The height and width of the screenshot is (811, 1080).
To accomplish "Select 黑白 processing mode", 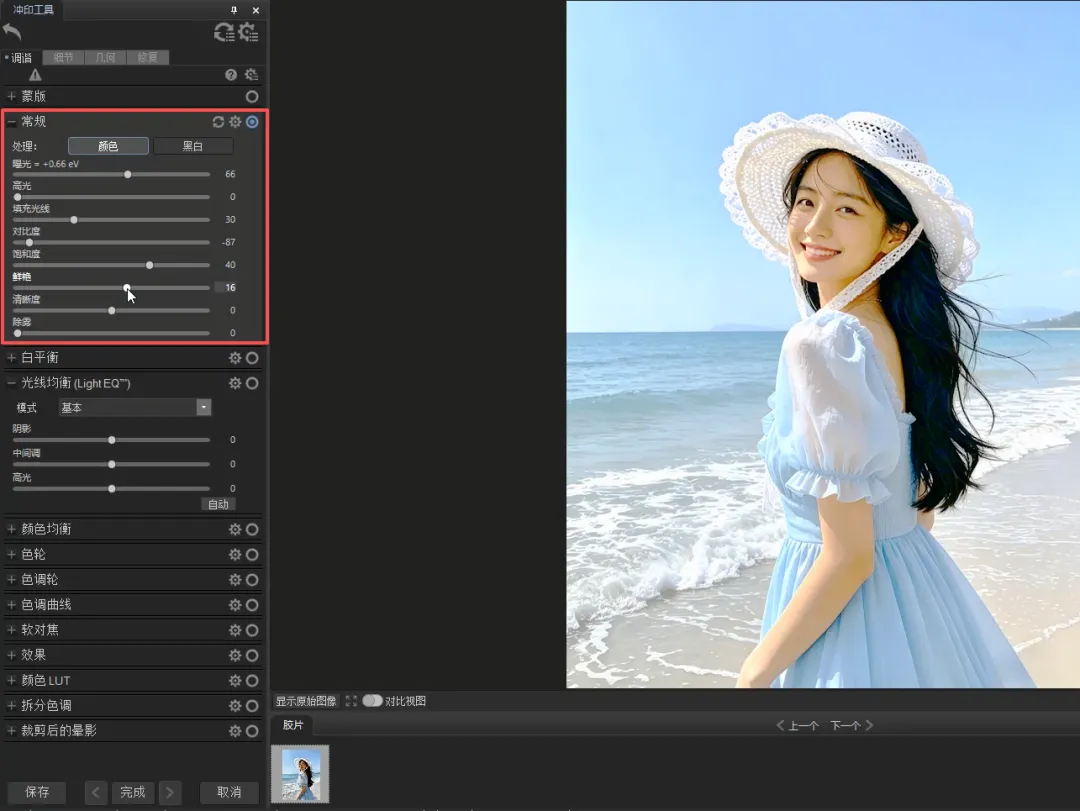I will pos(193,146).
